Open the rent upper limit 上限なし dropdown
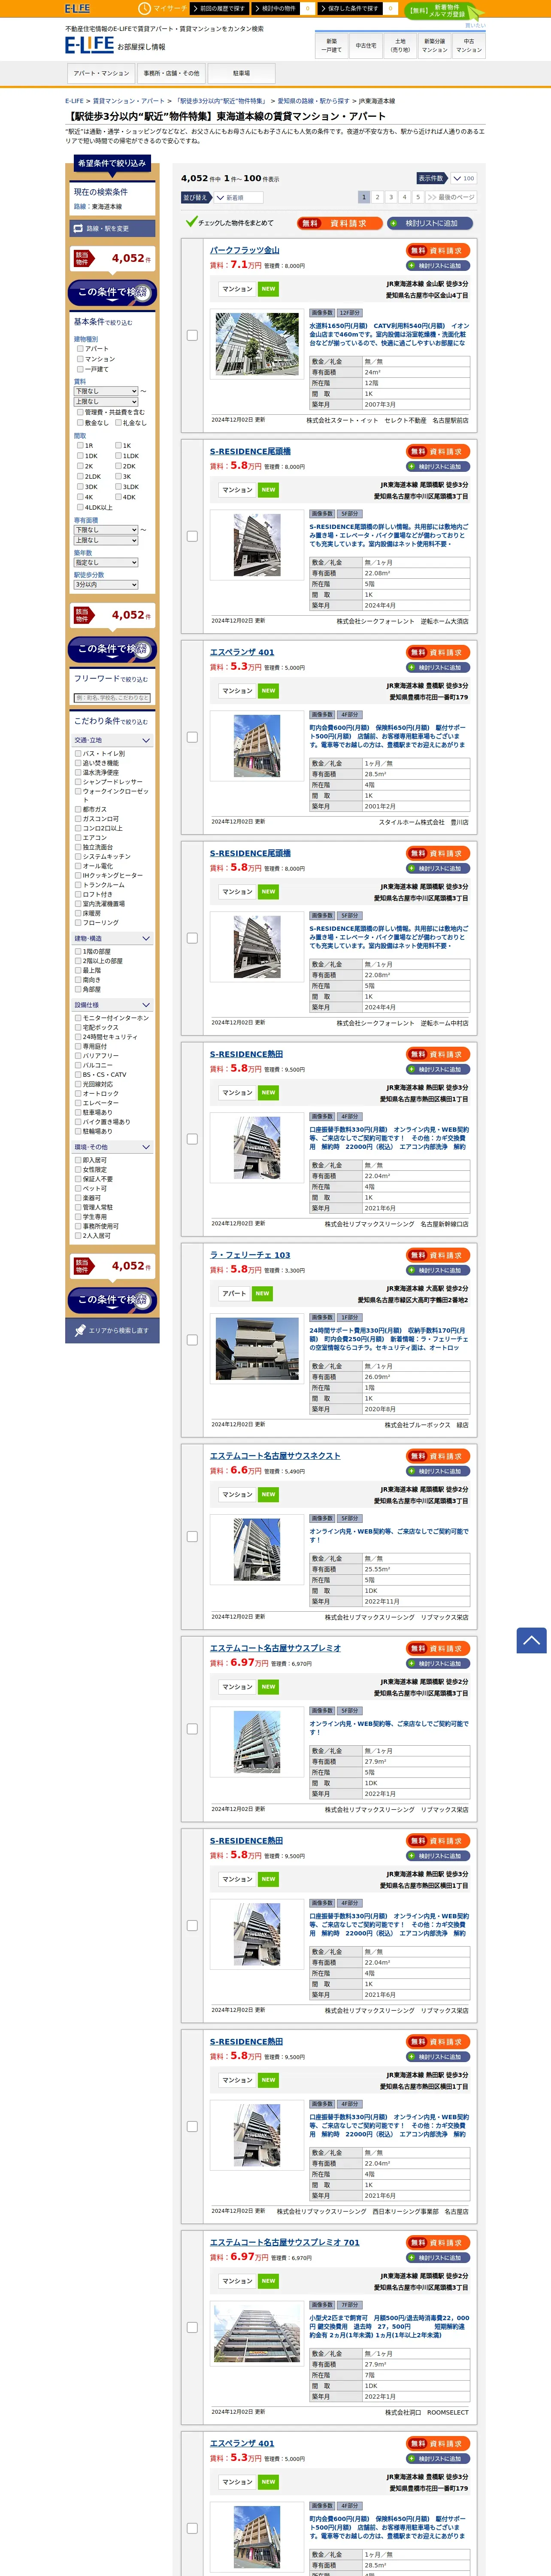Screen dimensions: 551x2576 [x=106, y=401]
